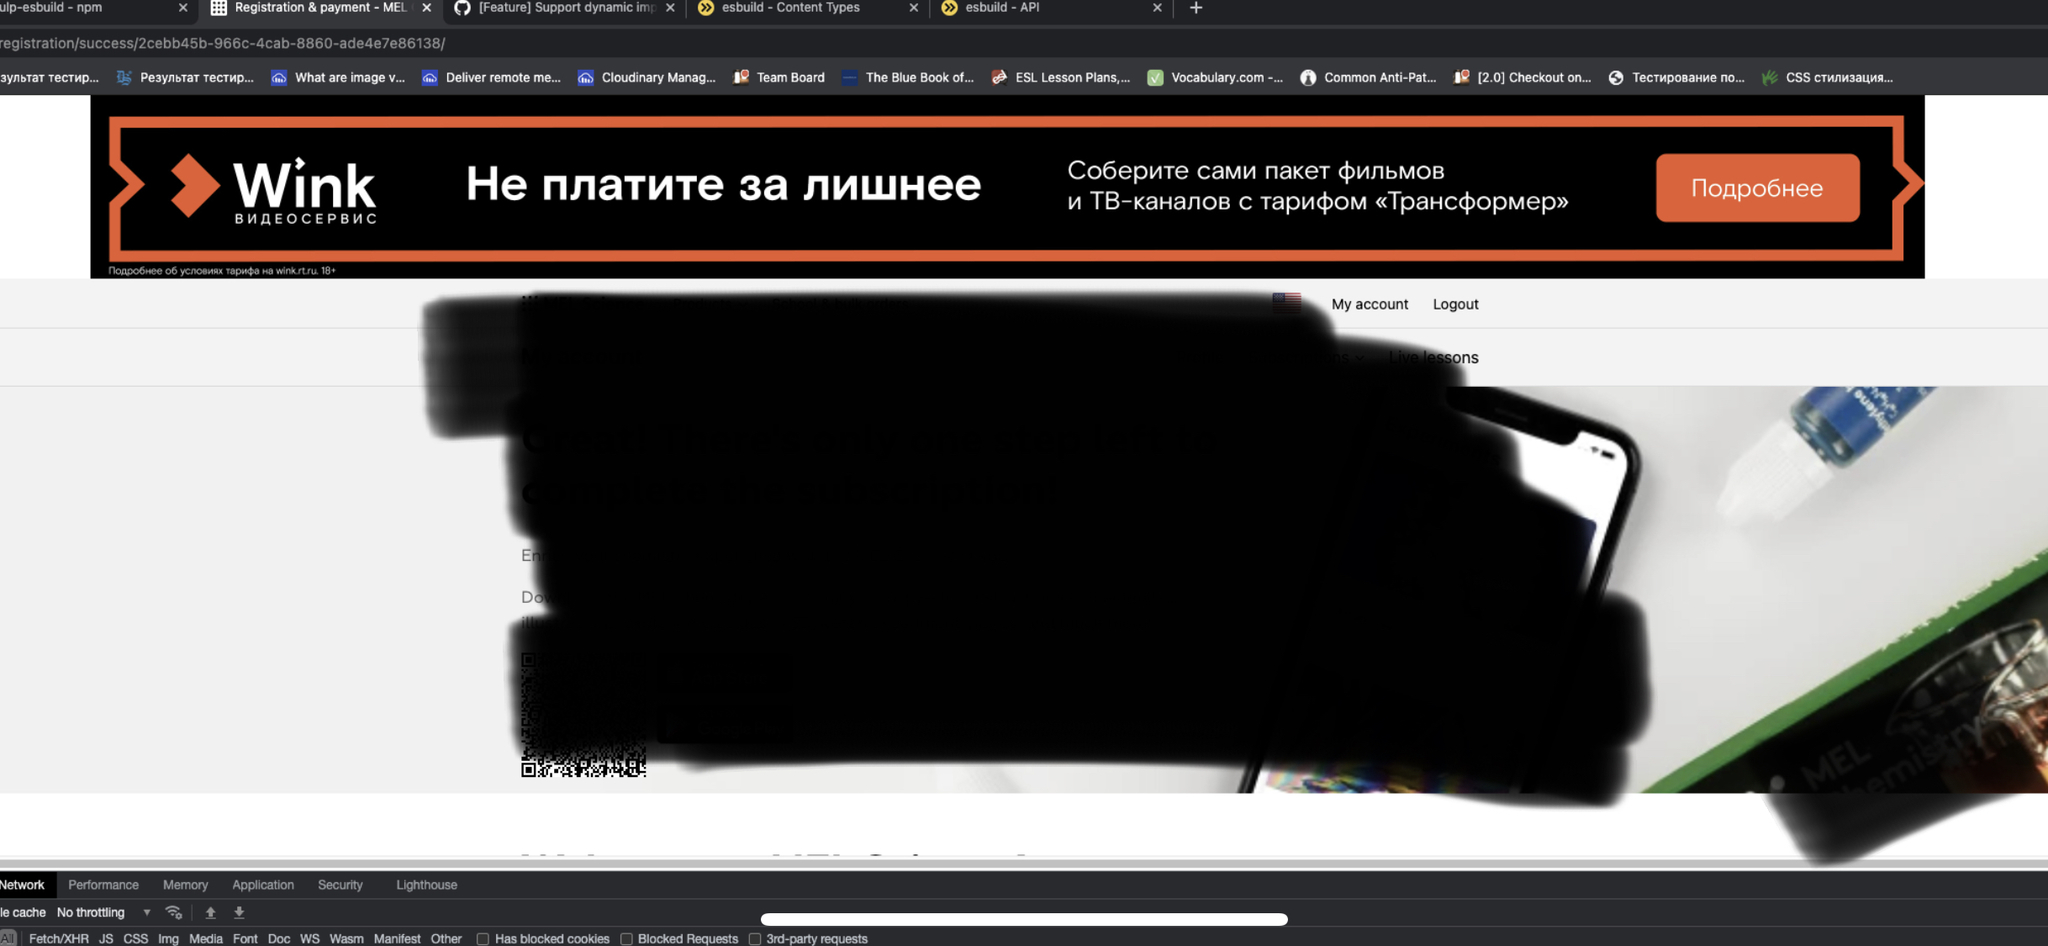Open the '[2.0] Checkout on...' bookmark
Viewport: 2048px width, 946px height.
[x=1522, y=77]
